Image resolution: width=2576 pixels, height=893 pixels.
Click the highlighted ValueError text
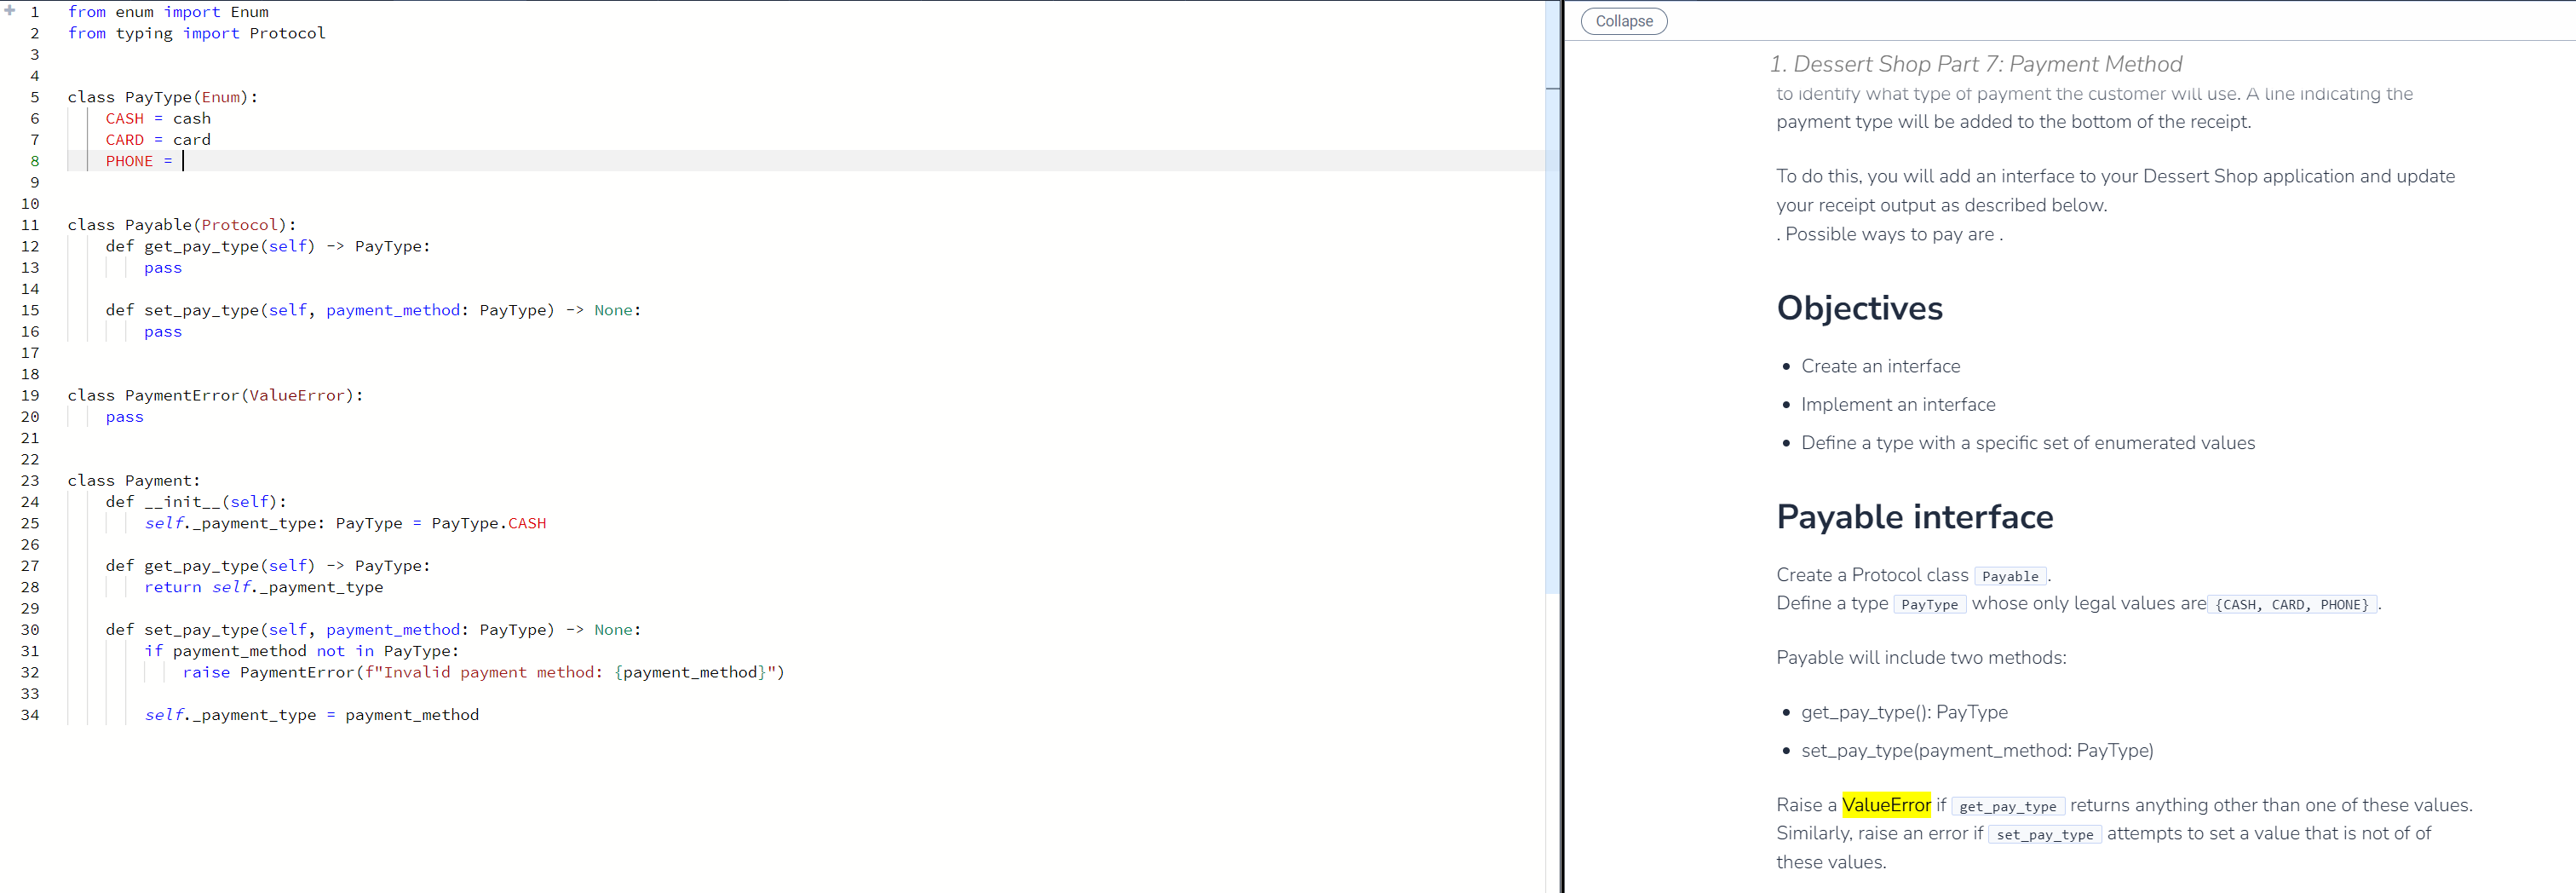(1886, 804)
